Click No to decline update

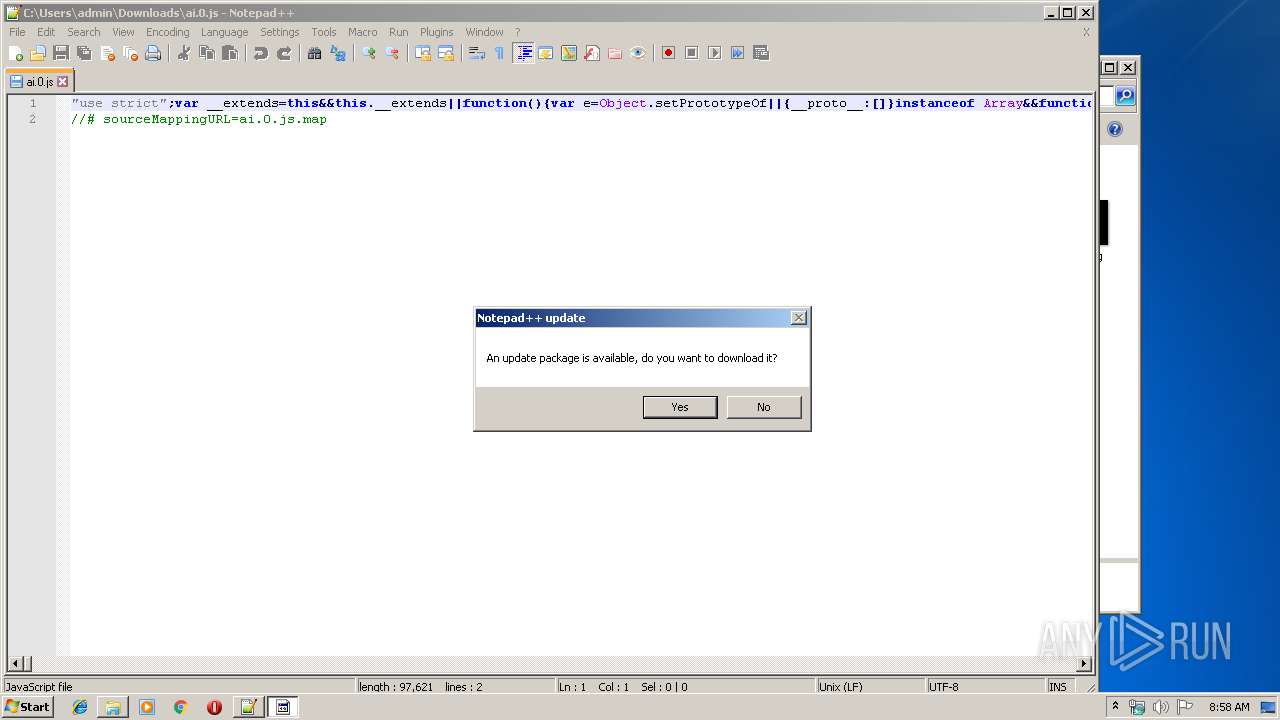tap(764, 407)
